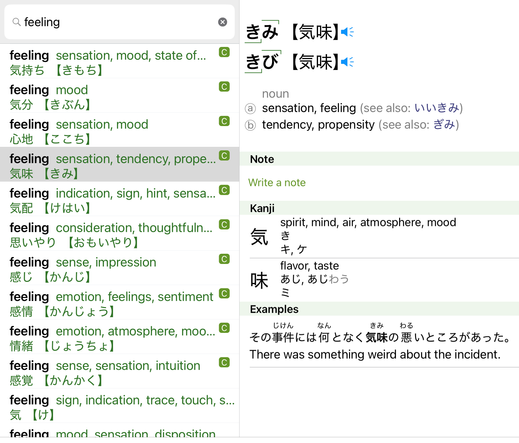Tap the C badge on 気分 row
The height and width of the screenshot is (443, 519).
click(224, 87)
